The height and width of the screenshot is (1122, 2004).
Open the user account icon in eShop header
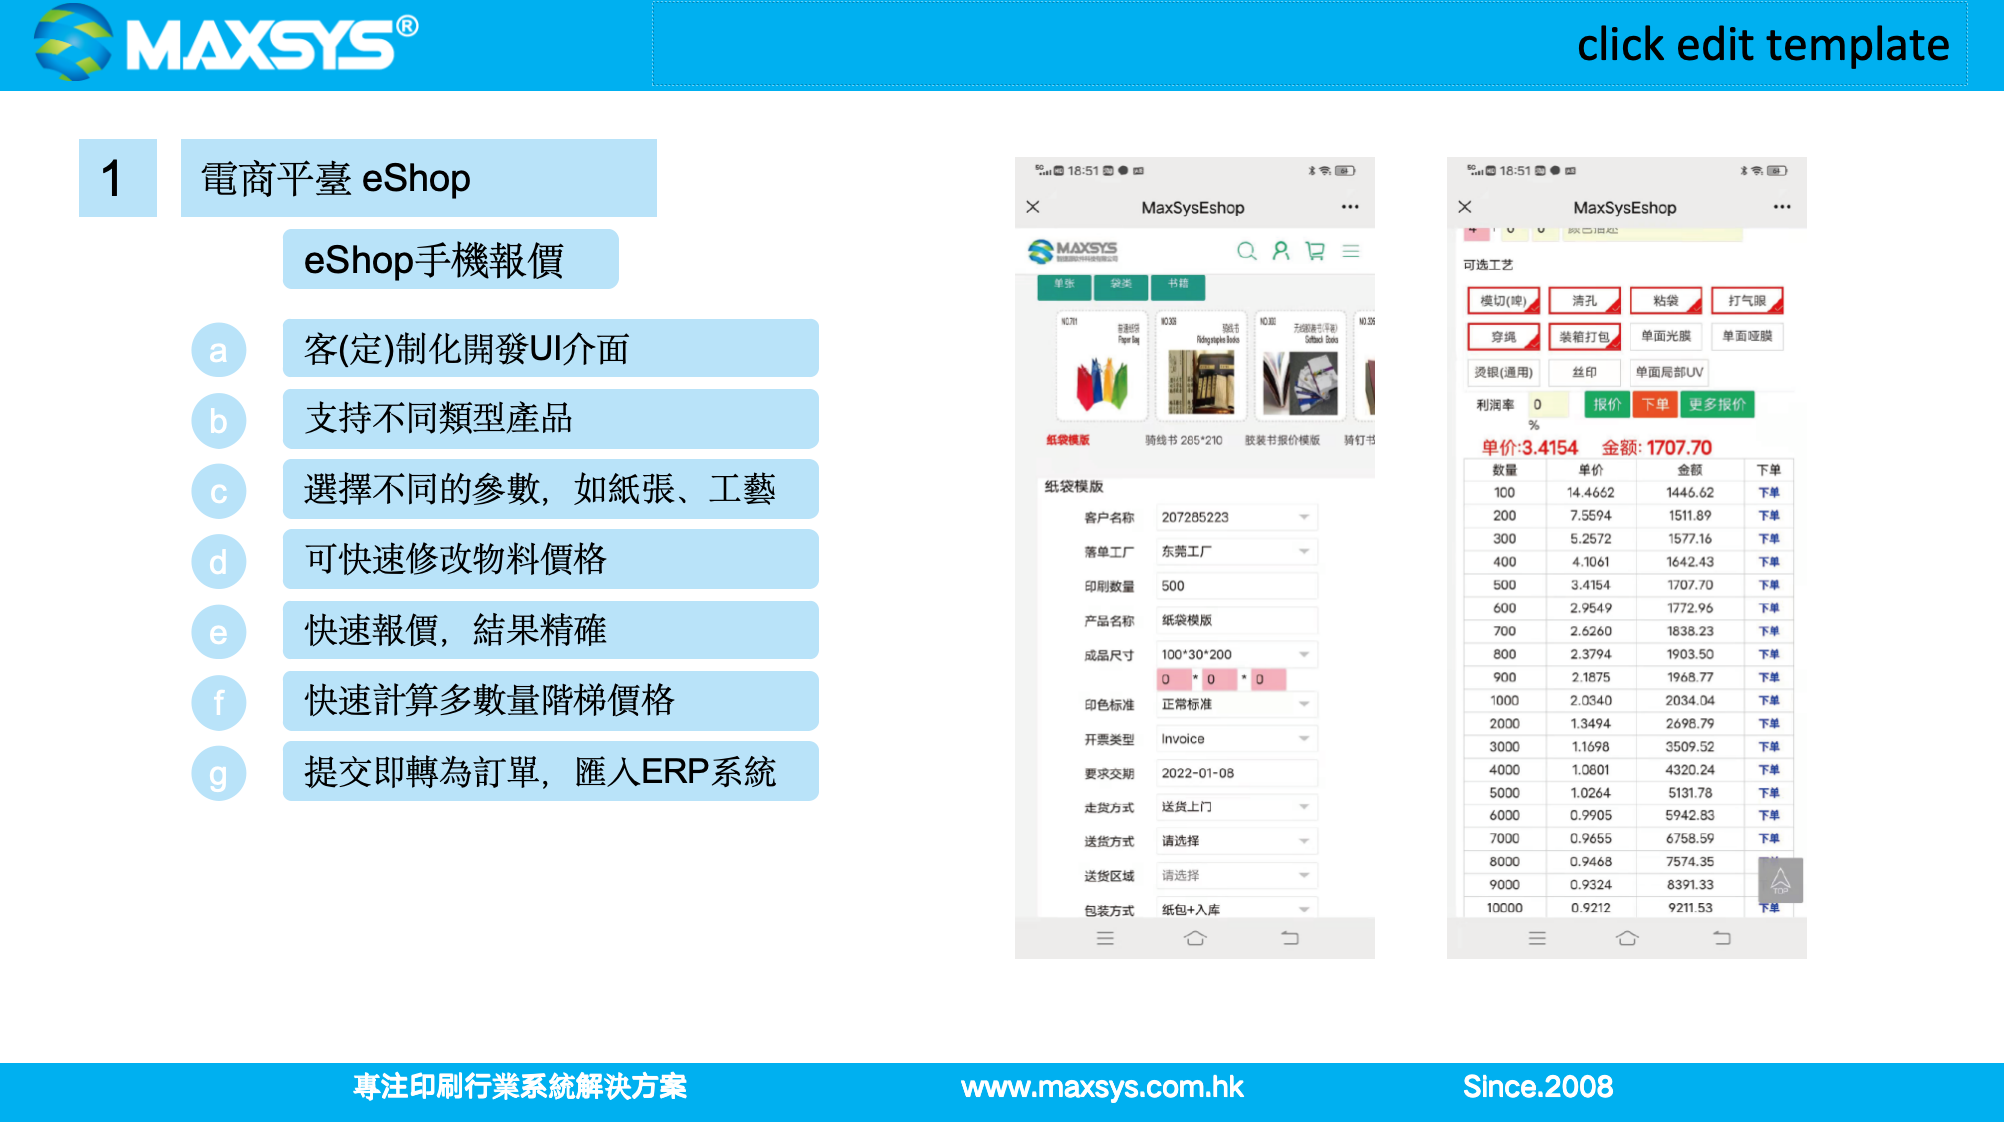1281,251
